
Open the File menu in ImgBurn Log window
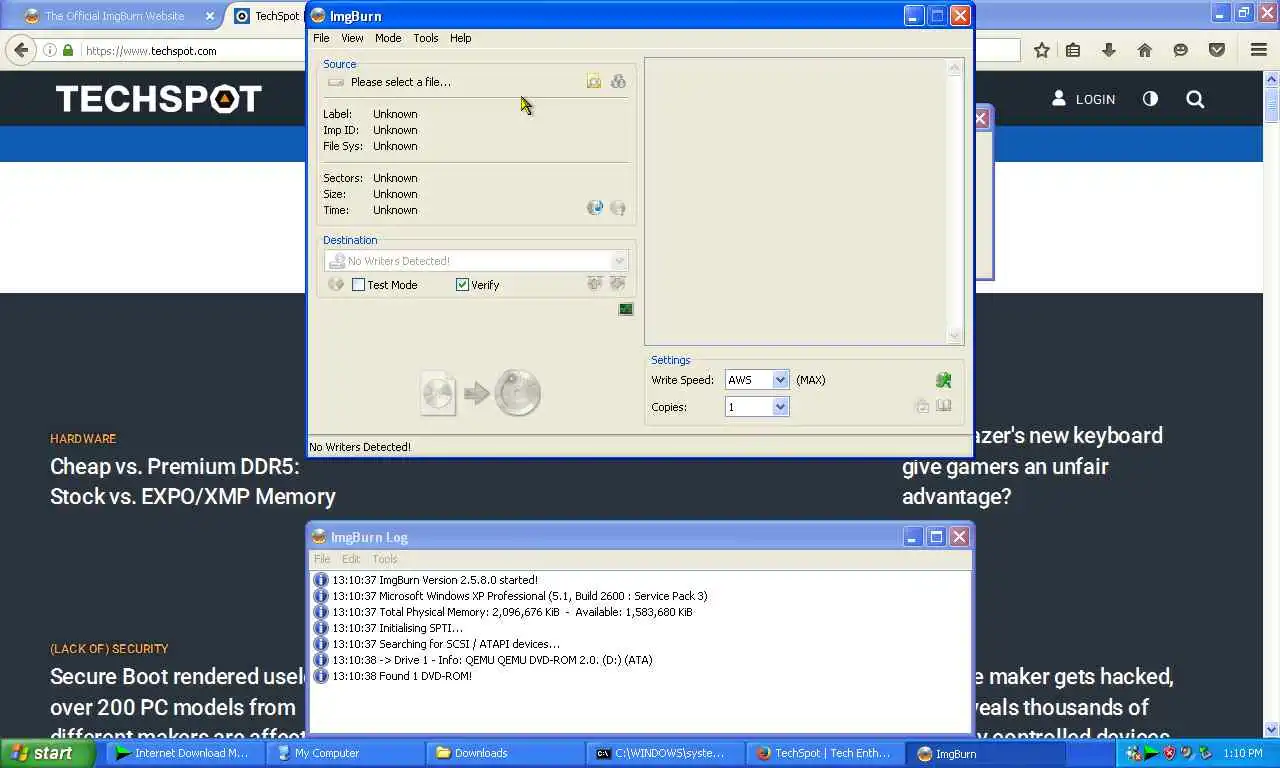[x=322, y=559]
